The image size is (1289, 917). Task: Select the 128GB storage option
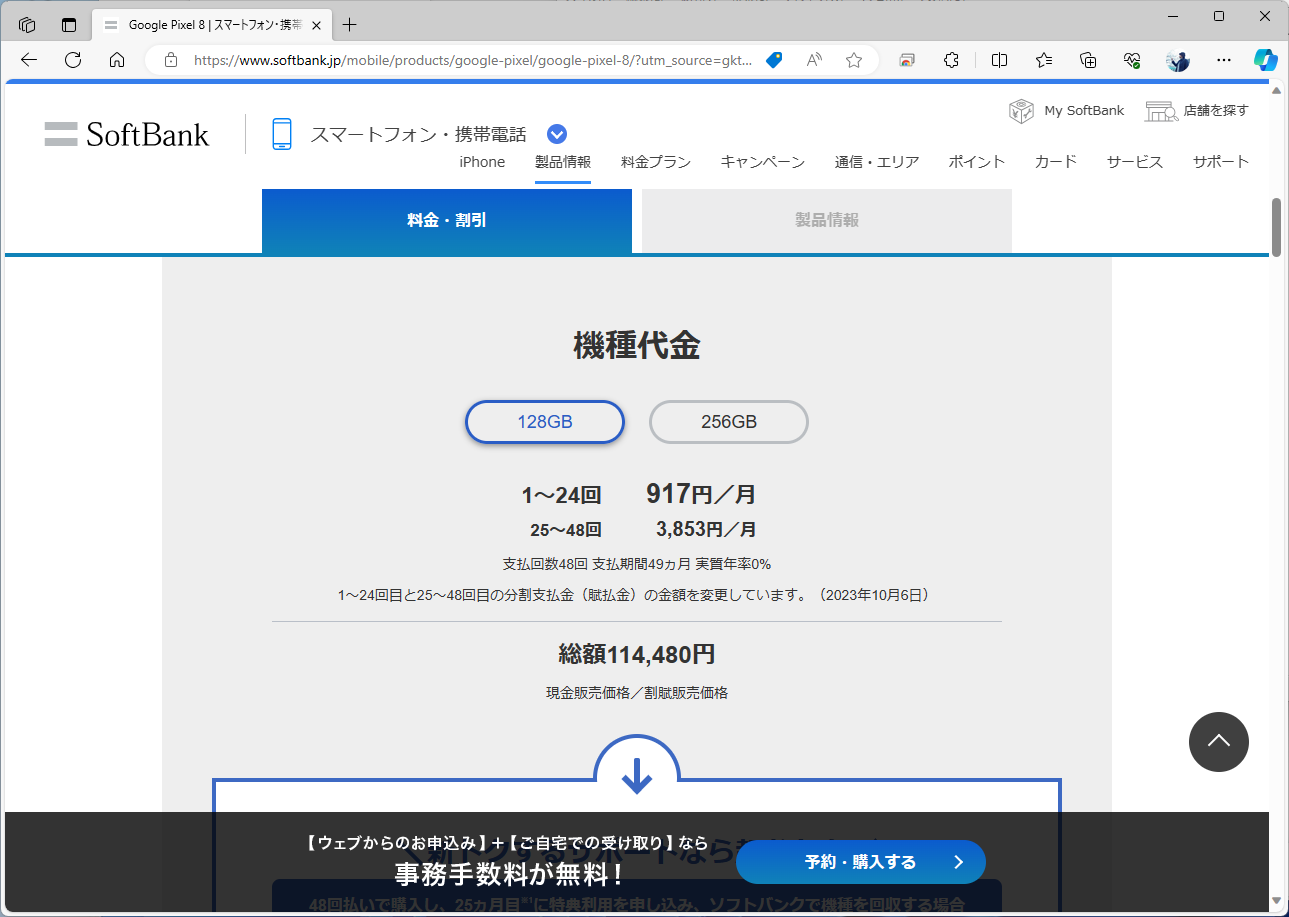tap(544, 421)
